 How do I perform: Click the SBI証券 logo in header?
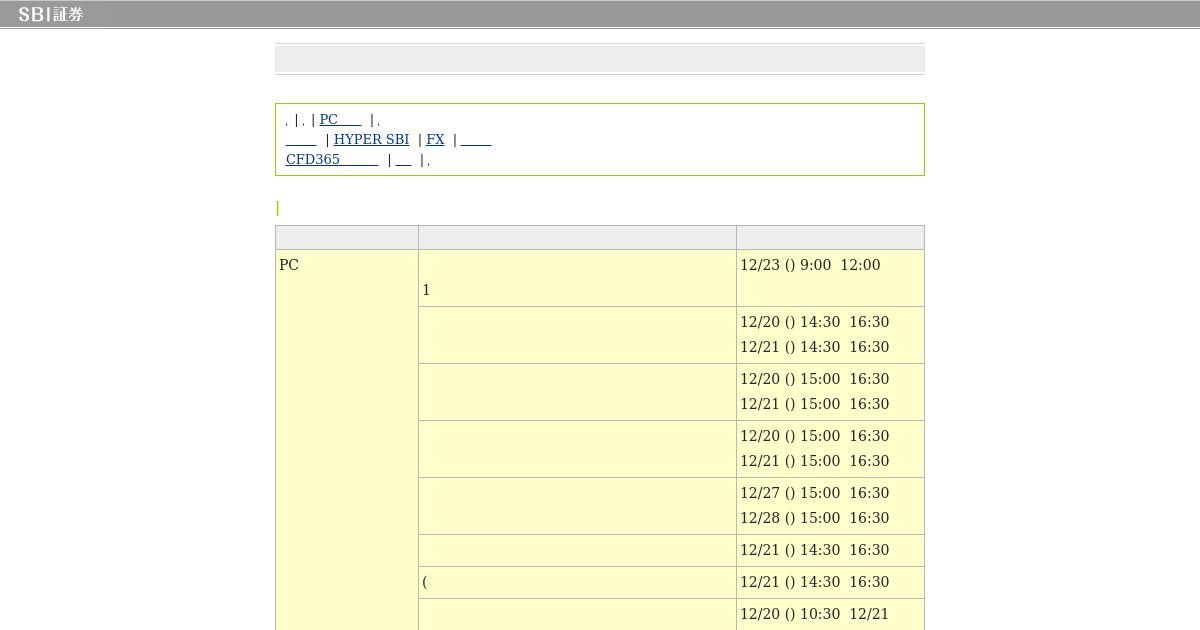pos(51,14)
